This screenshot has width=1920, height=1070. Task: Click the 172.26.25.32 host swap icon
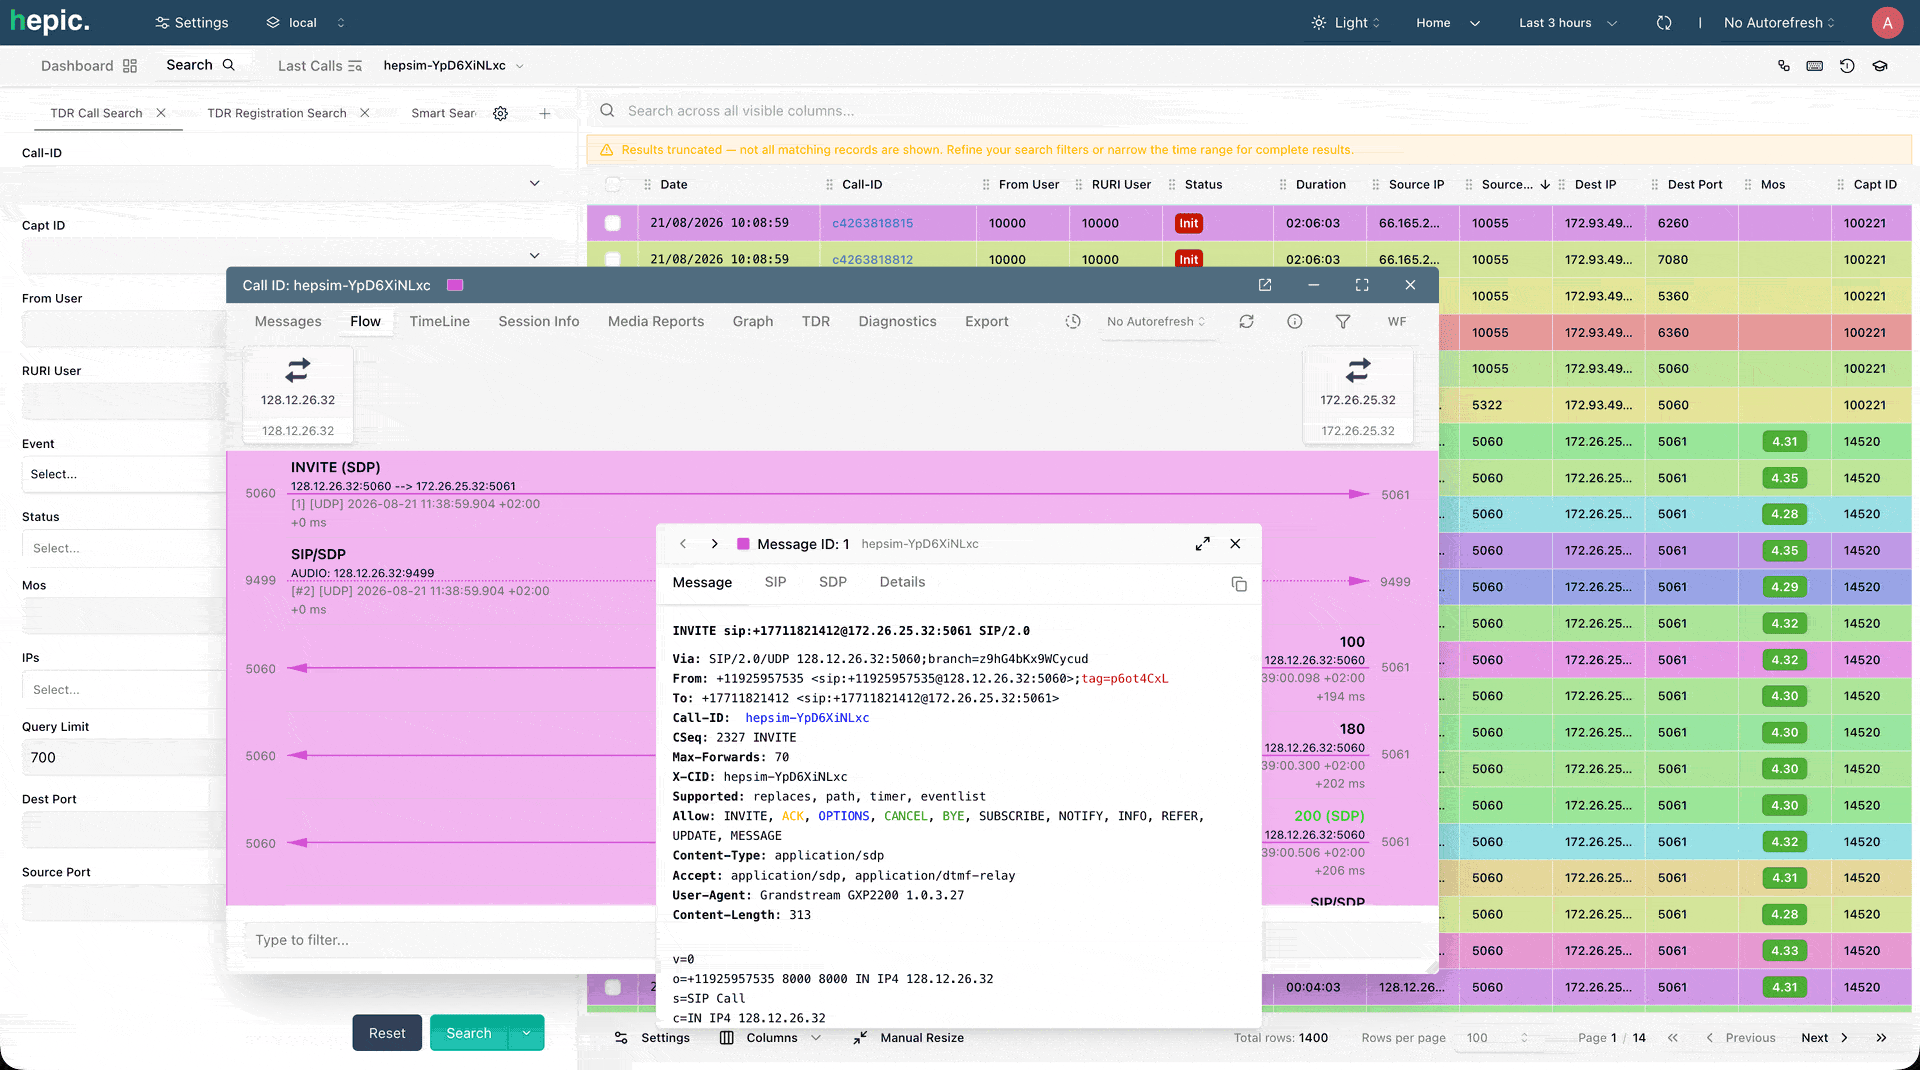point(1358,371)
